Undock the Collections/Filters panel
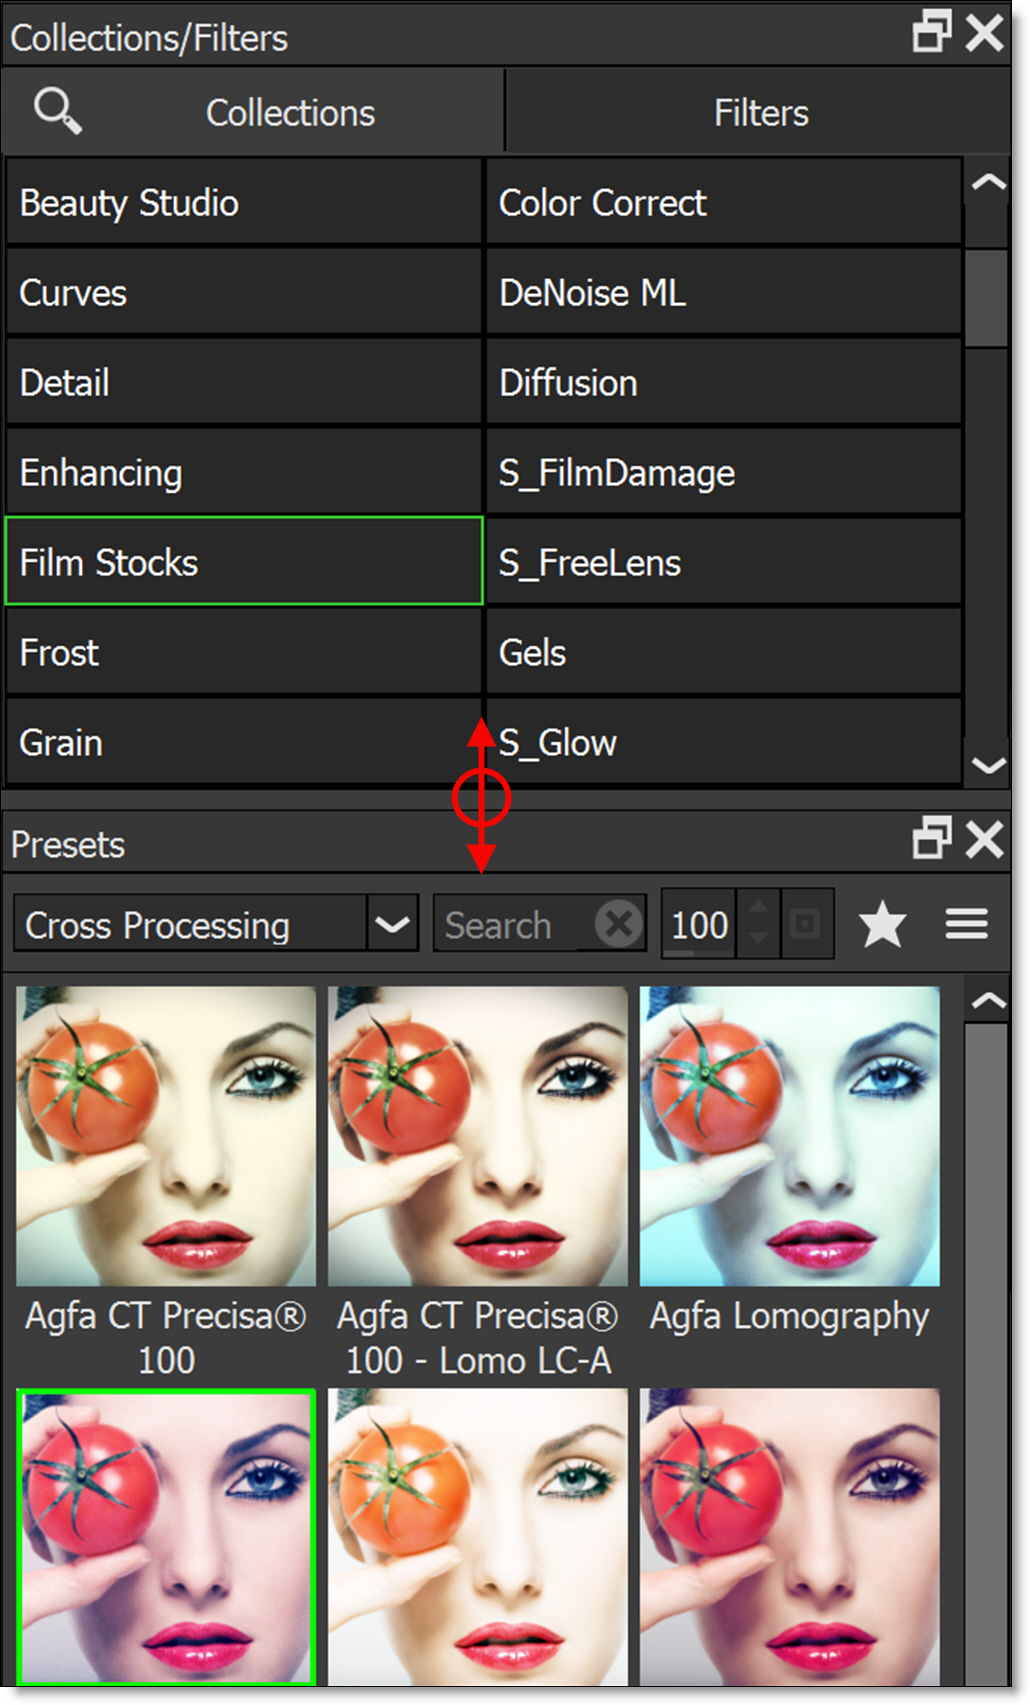1030x1705 pixels. [931, 33]
